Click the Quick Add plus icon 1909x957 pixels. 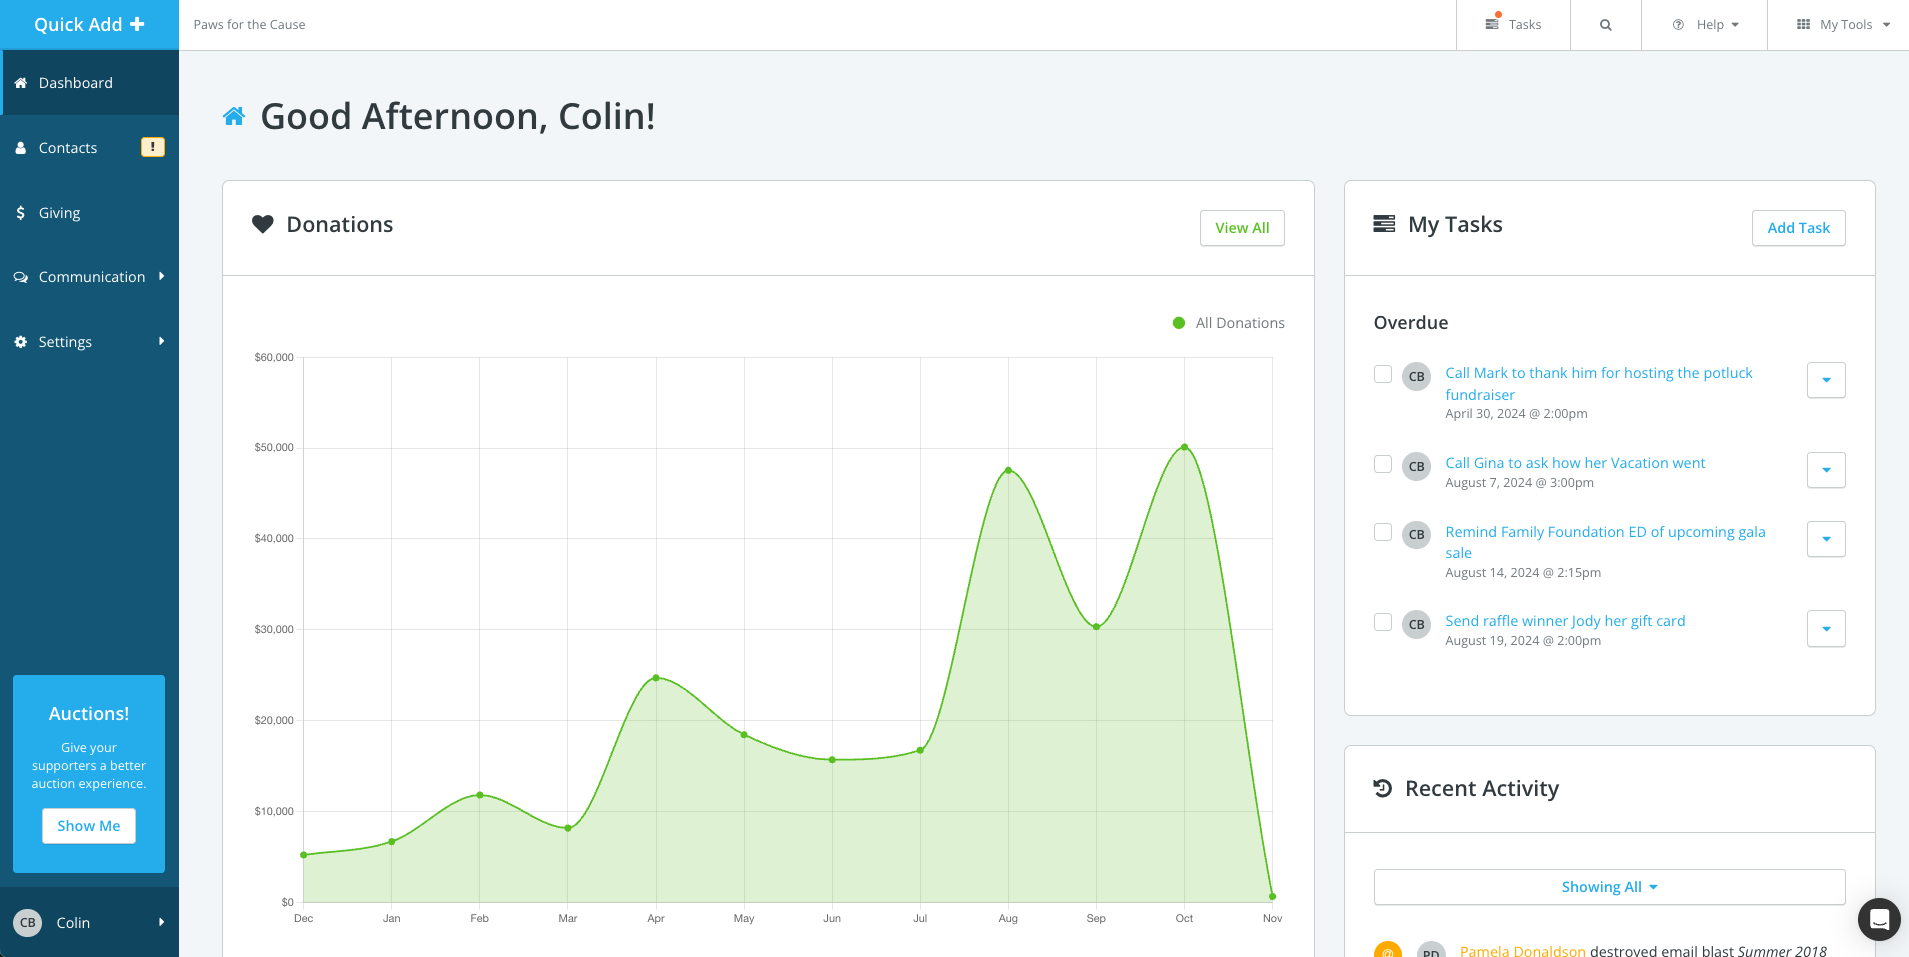pos(137,24)
